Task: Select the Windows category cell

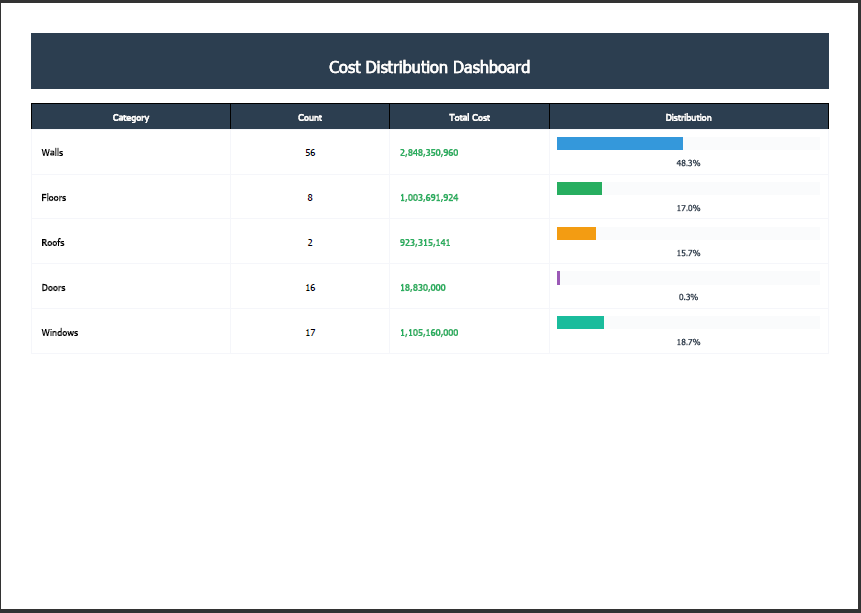Action: (131, 332)
